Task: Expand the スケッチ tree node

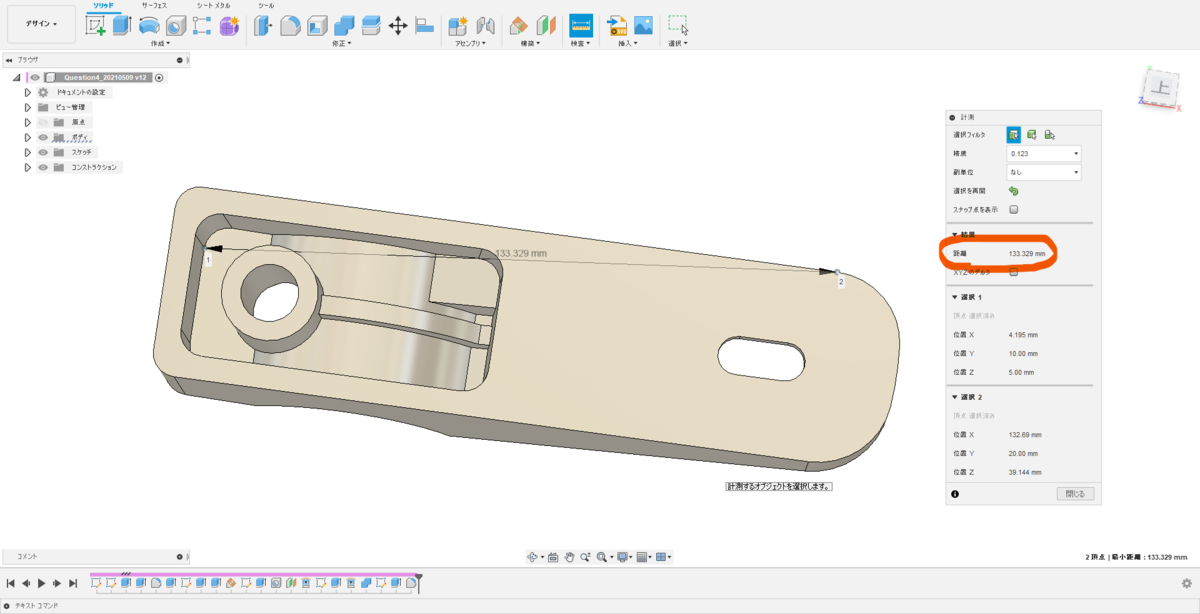Action: [x=28, y=152]
